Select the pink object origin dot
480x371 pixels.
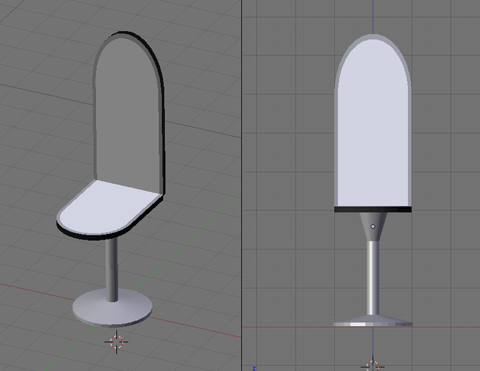click(x=373, y=226)
